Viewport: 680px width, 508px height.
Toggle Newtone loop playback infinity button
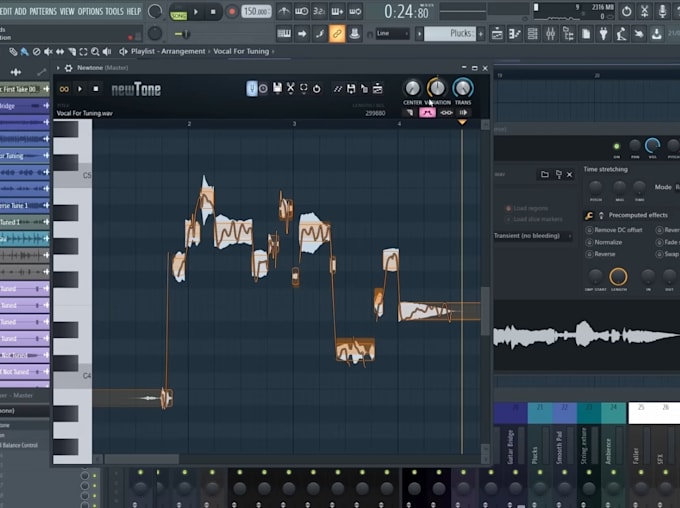coord(64,89)
